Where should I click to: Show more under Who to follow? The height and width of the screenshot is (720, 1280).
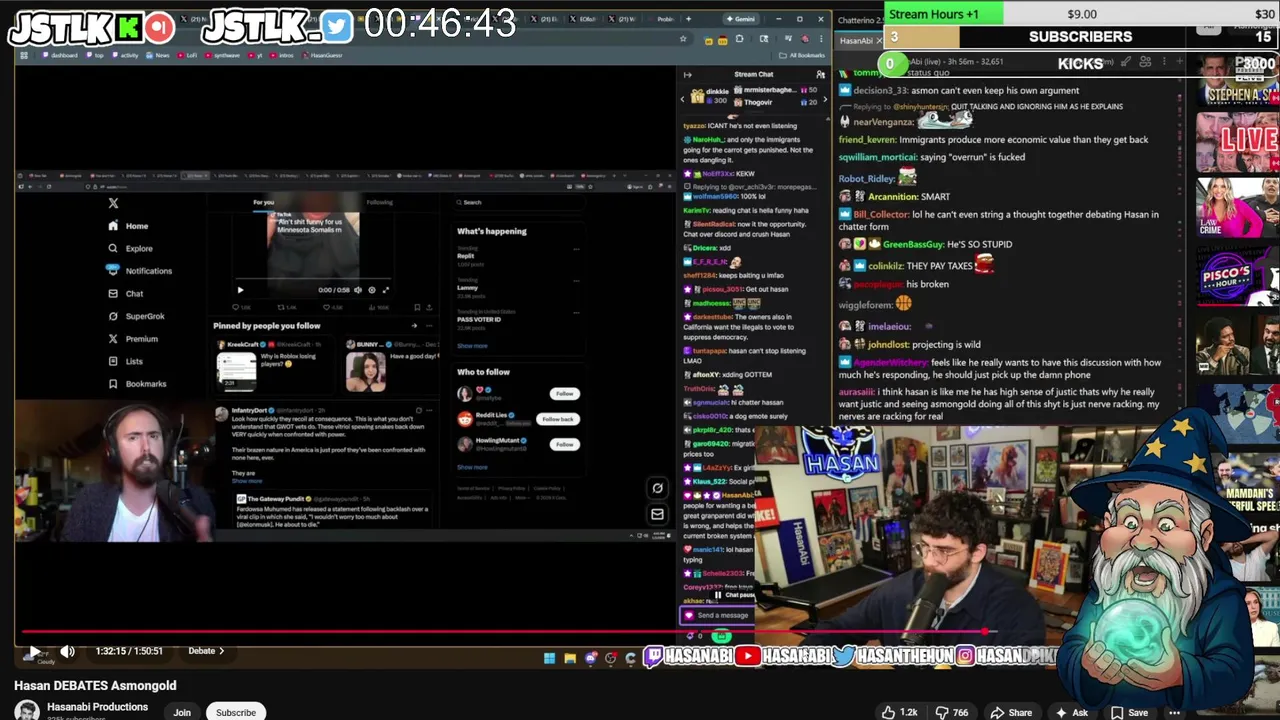pos(472,467)
